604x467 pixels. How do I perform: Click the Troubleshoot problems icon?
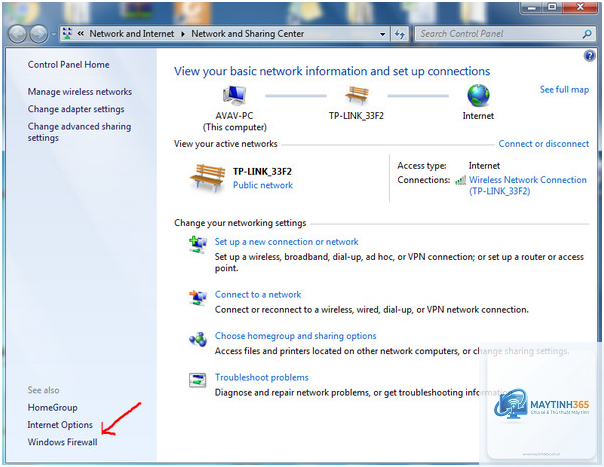point(198,380)
